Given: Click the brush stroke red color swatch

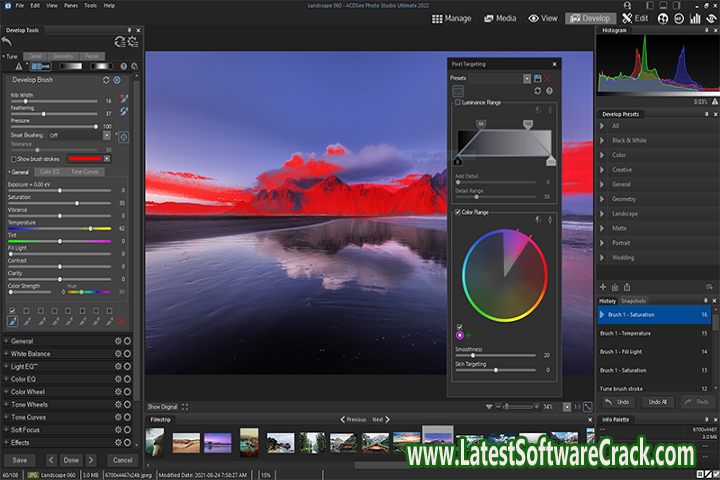Looking at the screenshot, I should pyautogui.click(x=84, y=158).
